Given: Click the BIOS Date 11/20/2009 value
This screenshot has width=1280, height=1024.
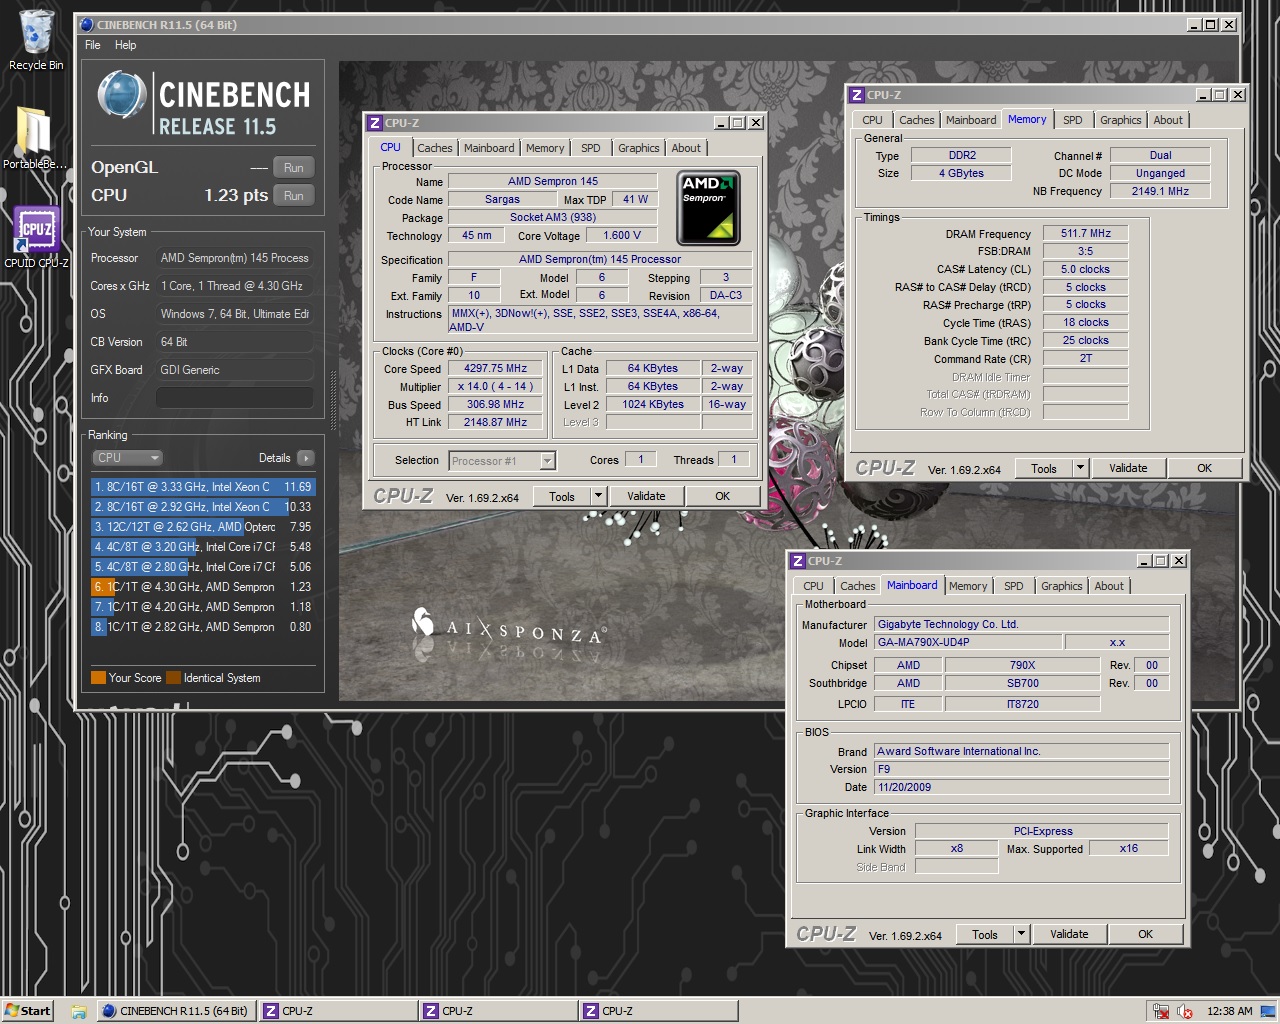Looking at the screenshot, I should click(1022, 787).
